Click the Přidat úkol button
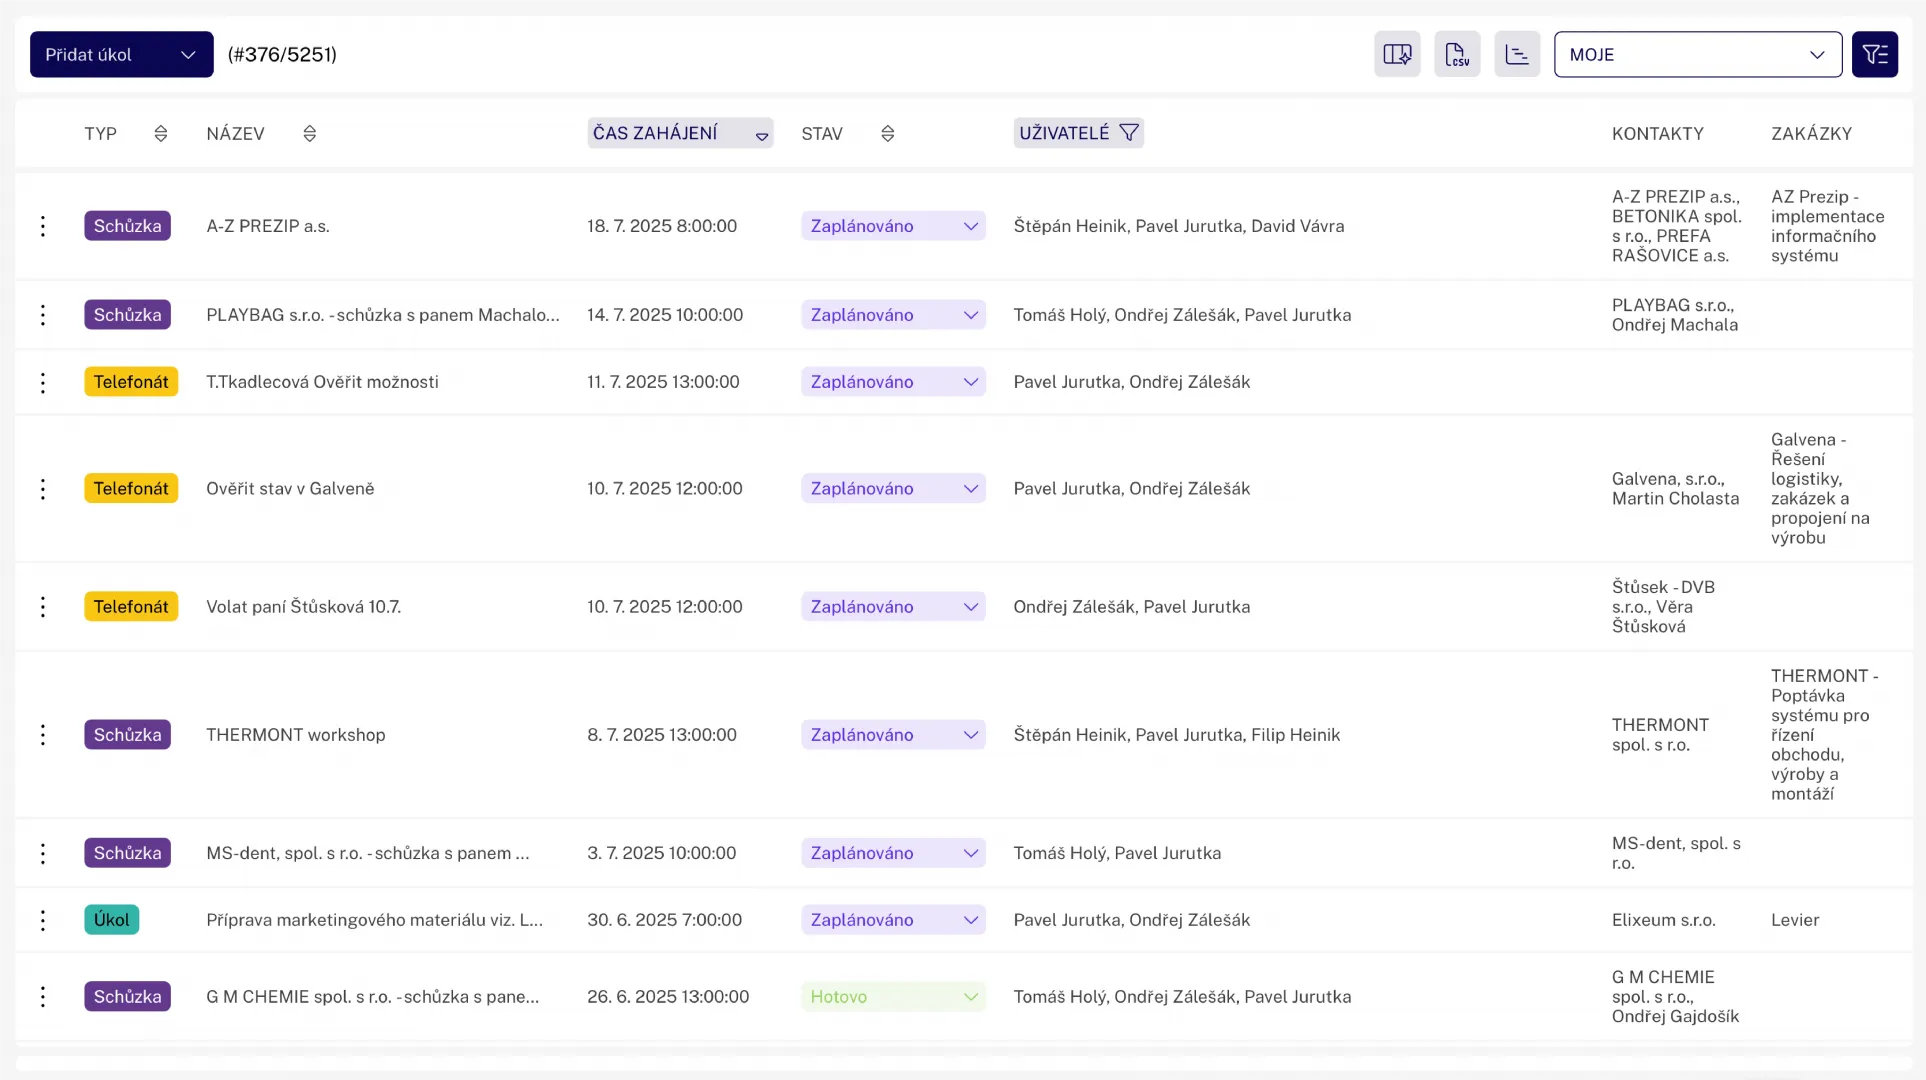Image resolution: width=1926 pixels, height=1080 pixels. [90, 55]
